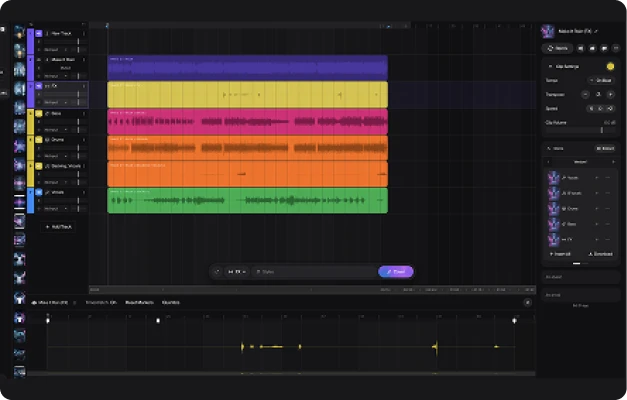The width and height of the screenshot is (627, 400).
Task: Open the Drums track options menu
Action: [84, 140]
